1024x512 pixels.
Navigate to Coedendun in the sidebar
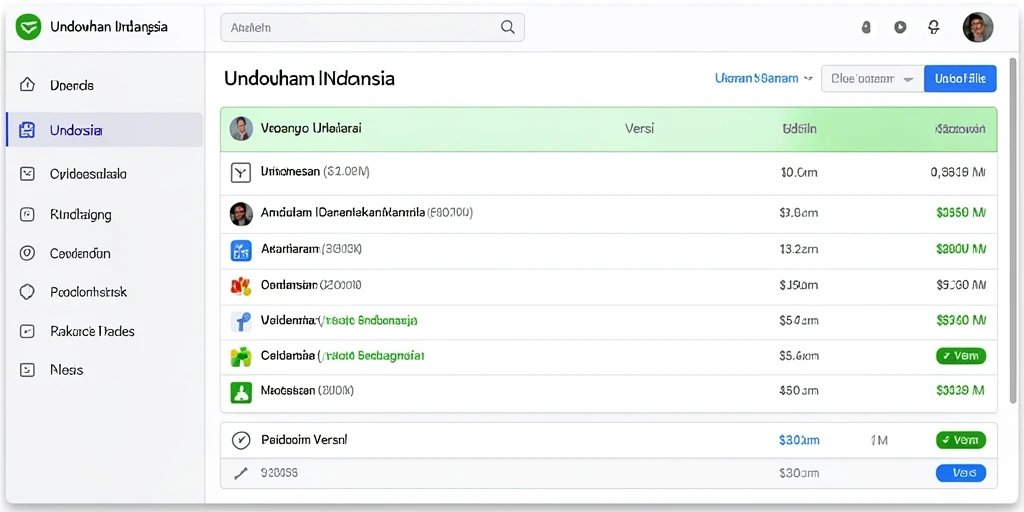point(104,253)
